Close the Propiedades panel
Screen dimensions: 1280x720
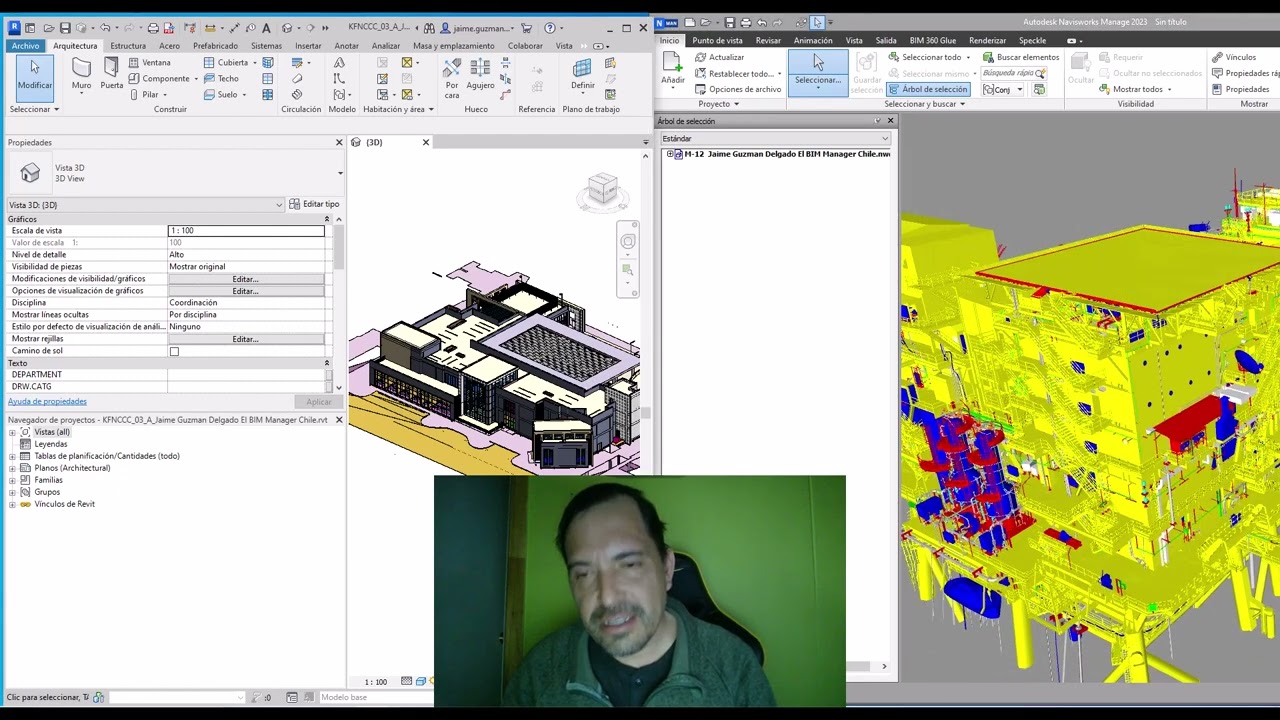click(339, 142)
